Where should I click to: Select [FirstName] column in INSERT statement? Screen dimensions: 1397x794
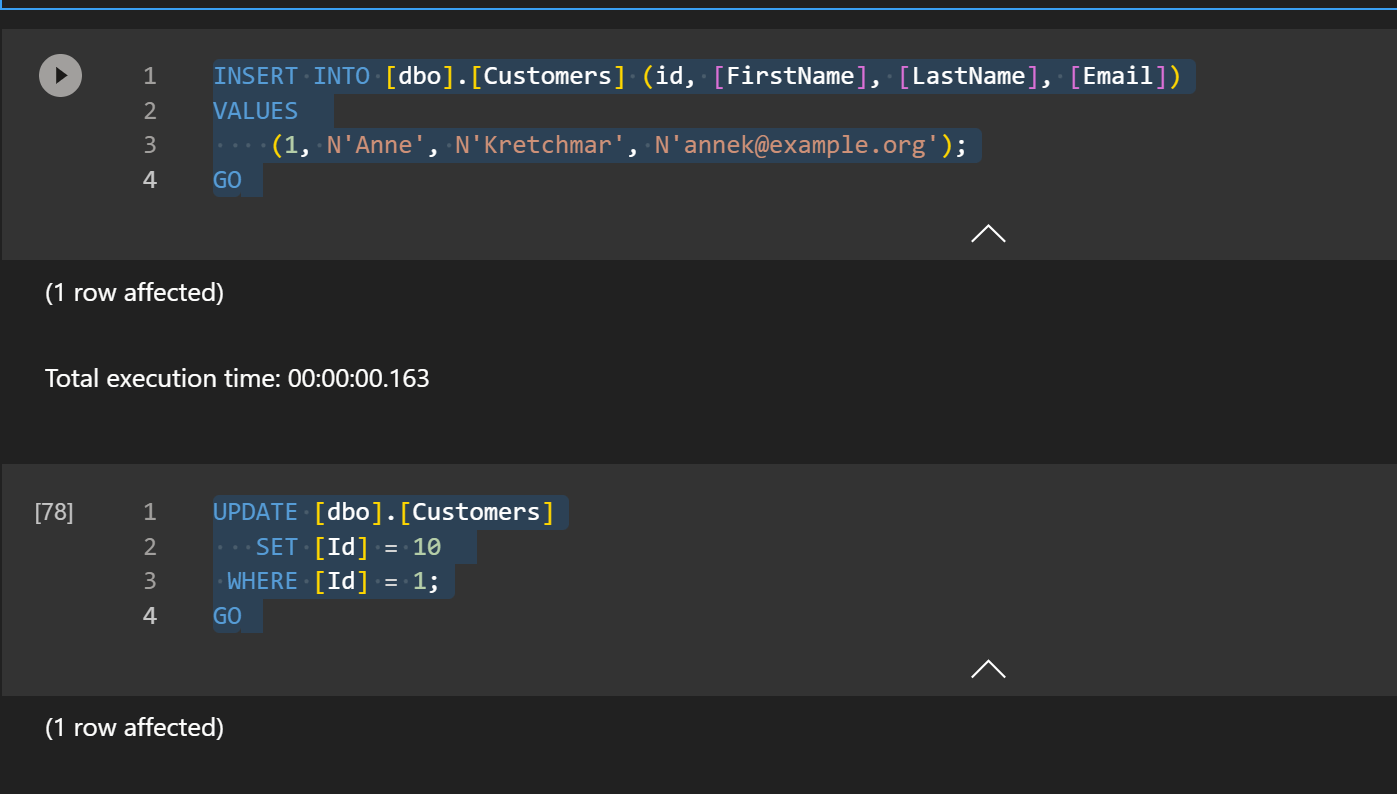click(x=791, y=76)
